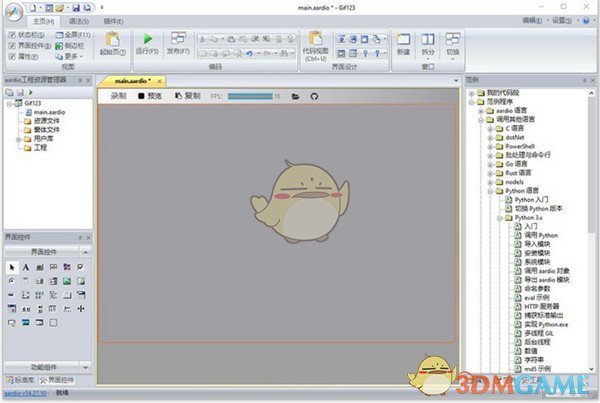
Task: Close the main.aardio tab with its X
Action: 160,81
